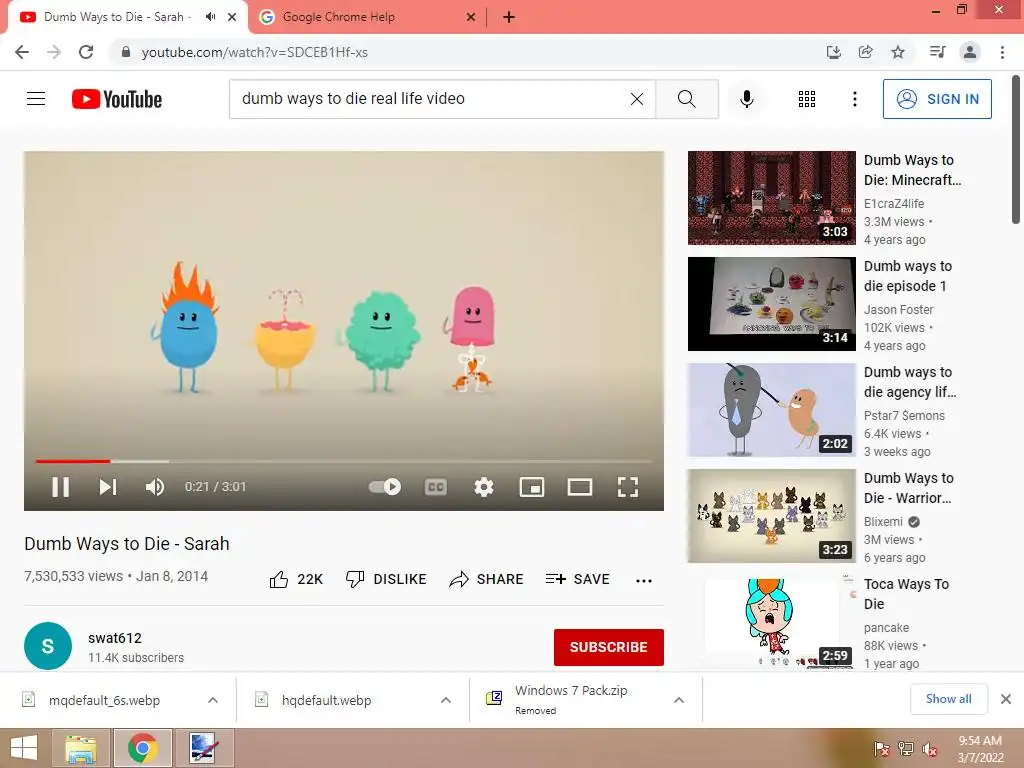Open more actions ellipsis below video

(644, 580)
